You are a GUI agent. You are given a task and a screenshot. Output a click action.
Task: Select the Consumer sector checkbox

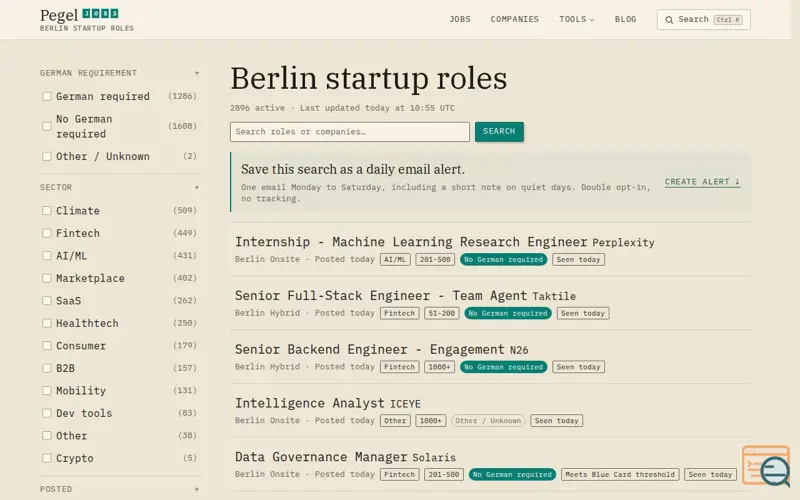(x=46, y=345)
